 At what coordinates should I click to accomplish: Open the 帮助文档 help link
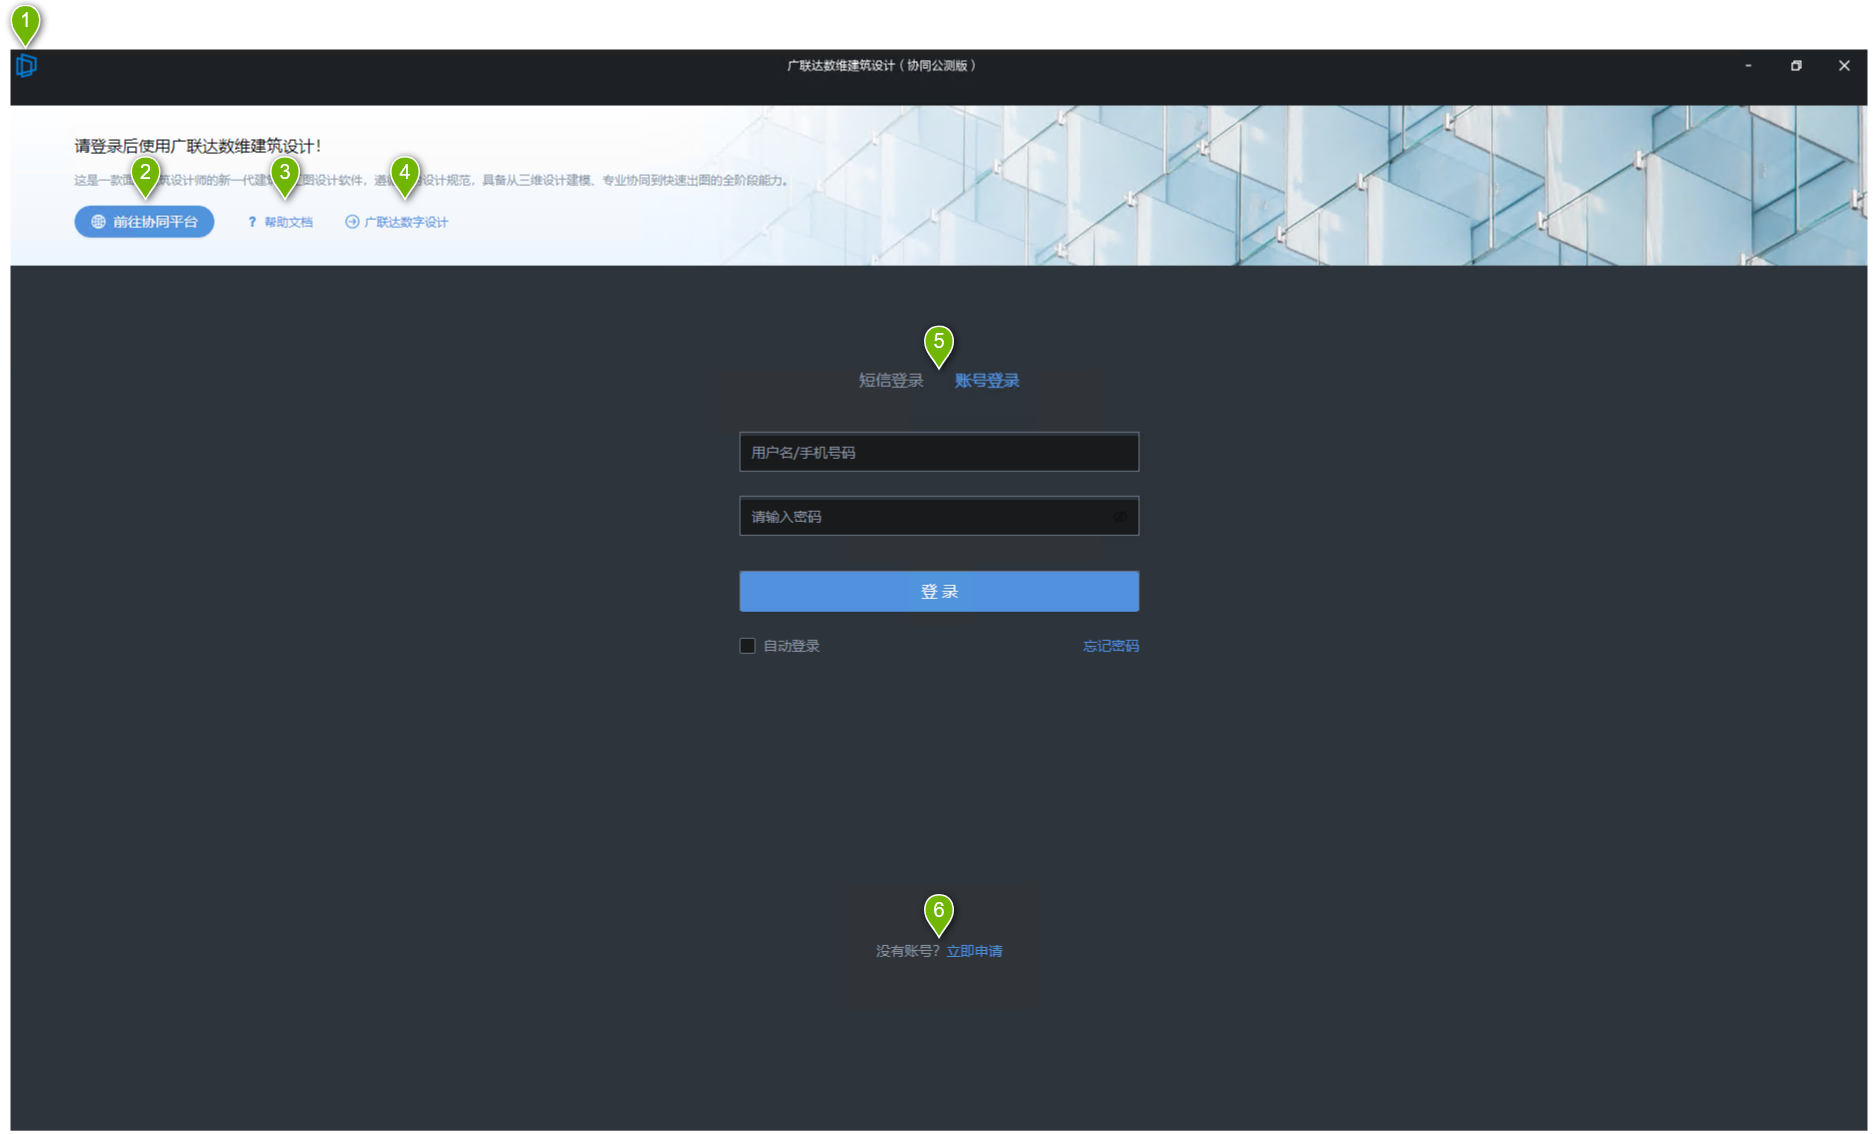coord(288,222)
